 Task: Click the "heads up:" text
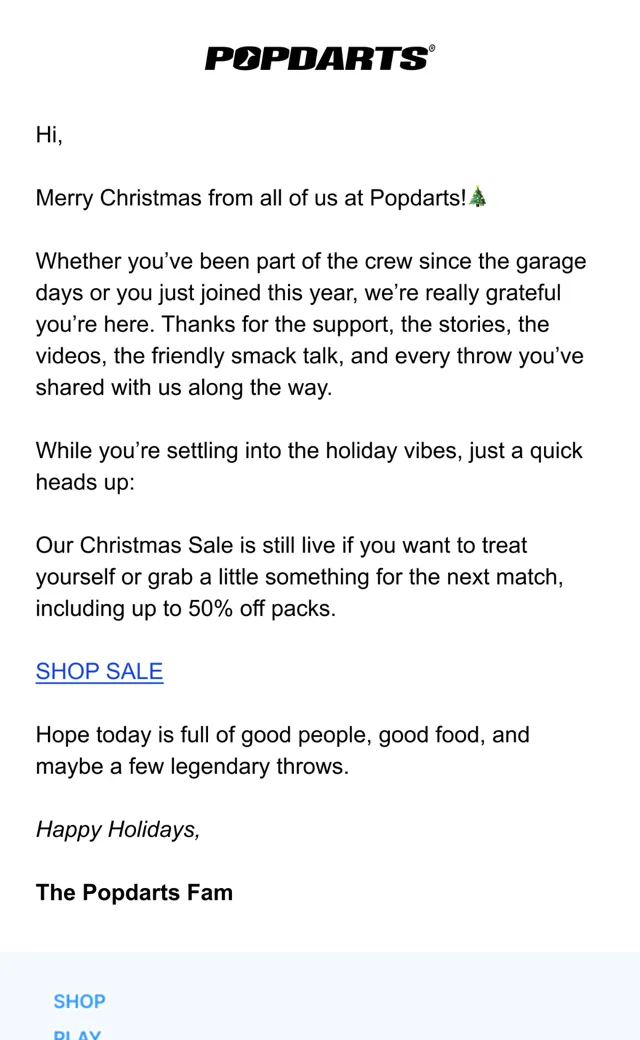[x=85, y=483]
